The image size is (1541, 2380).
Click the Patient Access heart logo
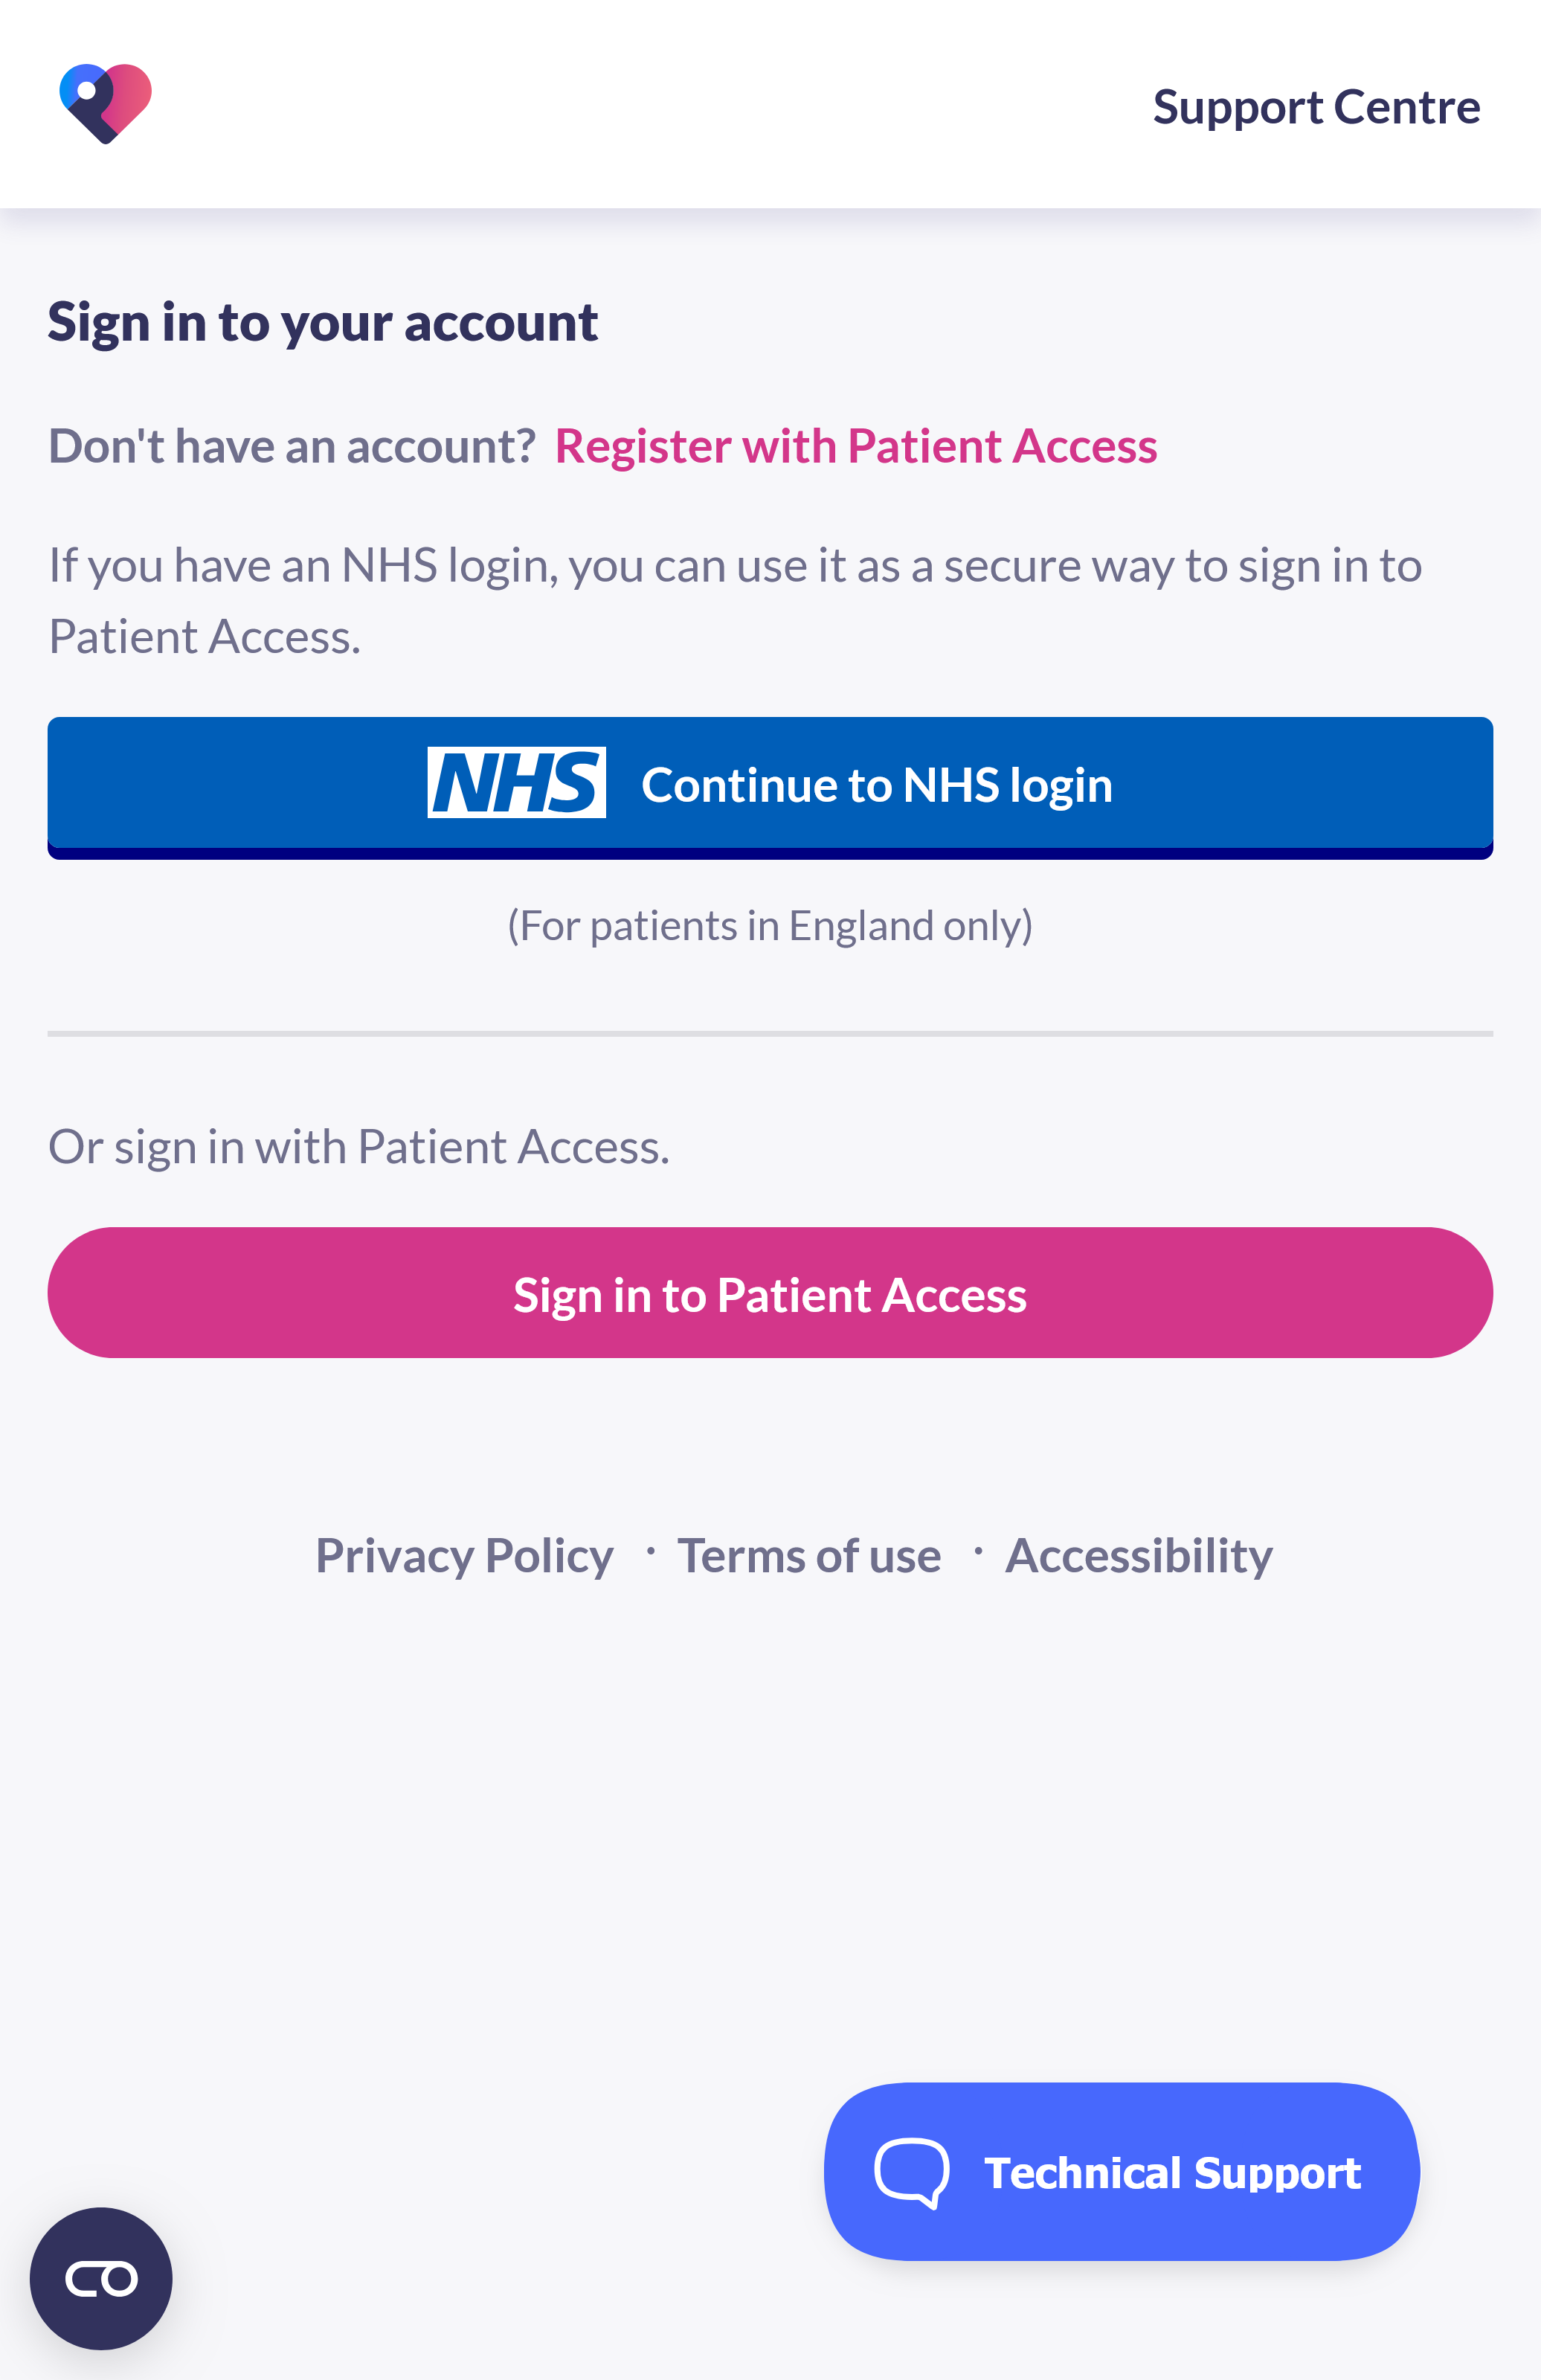[106, 104]
